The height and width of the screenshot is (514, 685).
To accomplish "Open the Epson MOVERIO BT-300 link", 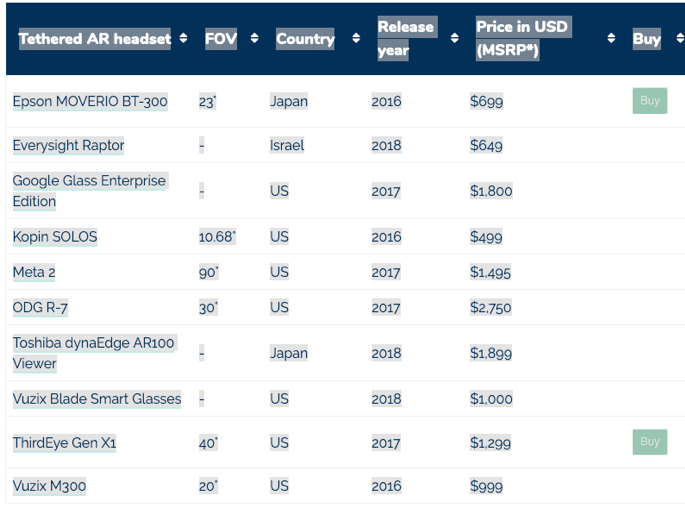I will pos(90,101).
